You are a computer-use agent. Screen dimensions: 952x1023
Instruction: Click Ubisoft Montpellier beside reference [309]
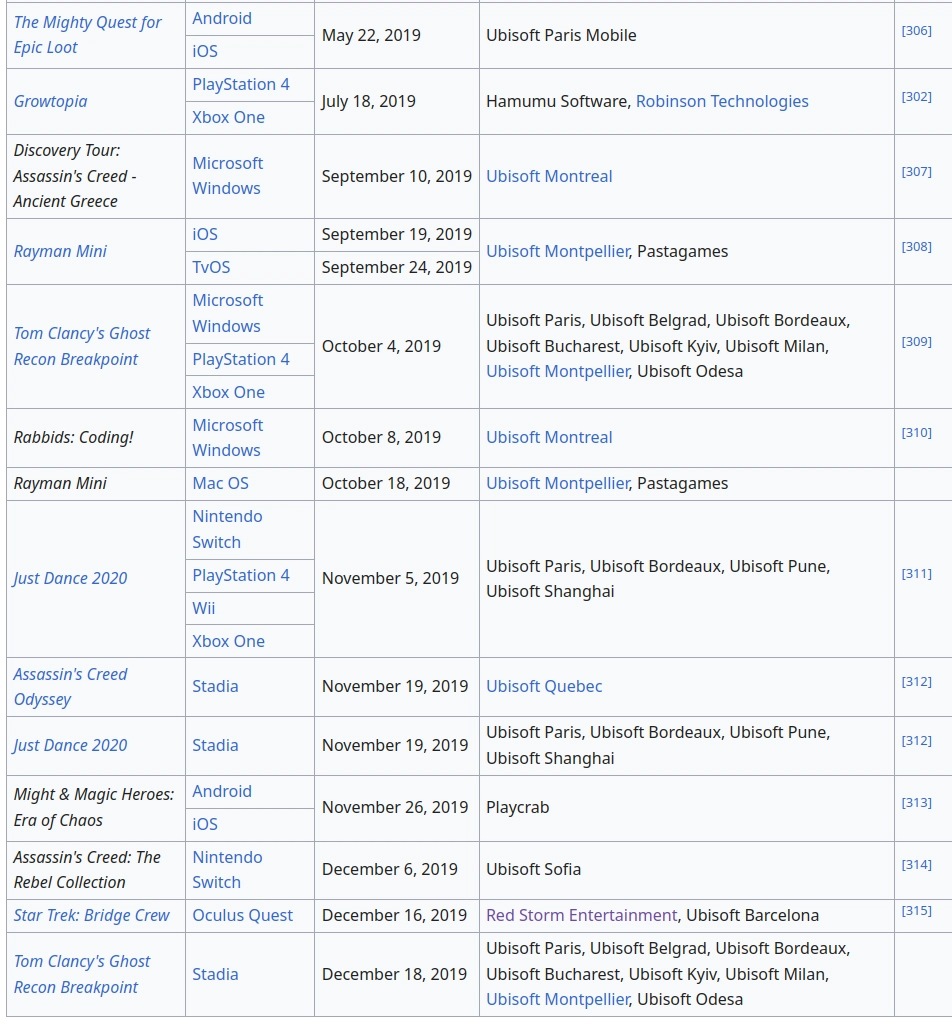point(557,371)
